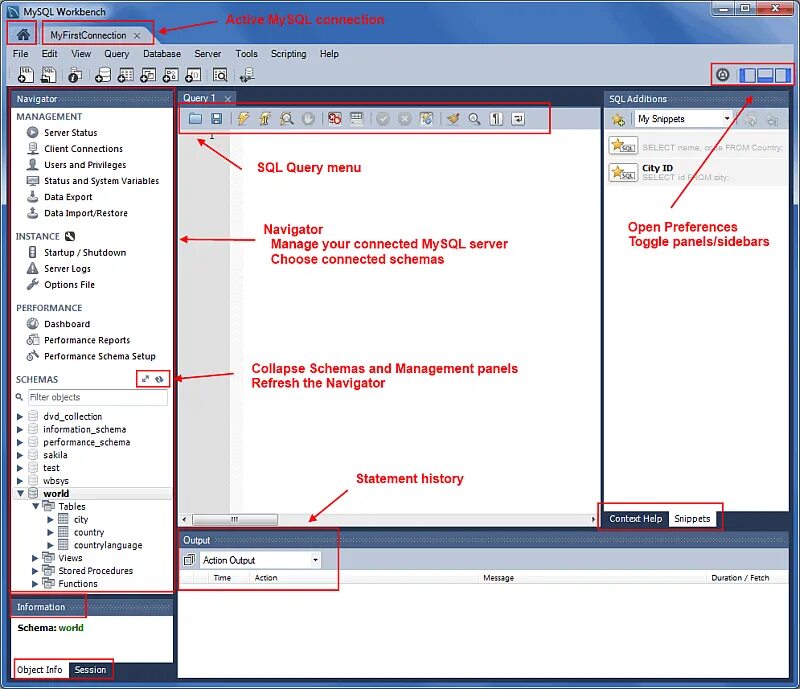Switch to the Session tab
The image size is (800, 689).
point(90,670)
